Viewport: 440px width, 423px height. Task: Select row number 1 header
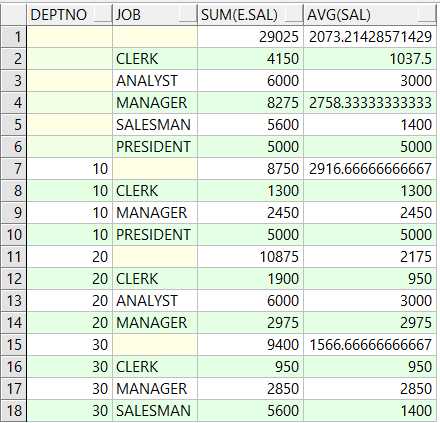[x=13, y=37]
